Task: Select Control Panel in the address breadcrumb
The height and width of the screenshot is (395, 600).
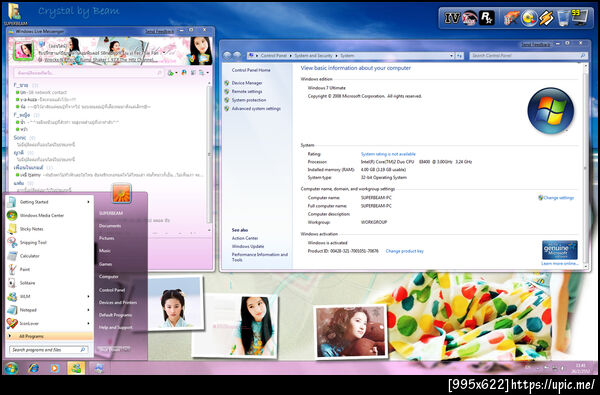Action: pyautogui.click(x=274, y=56)
